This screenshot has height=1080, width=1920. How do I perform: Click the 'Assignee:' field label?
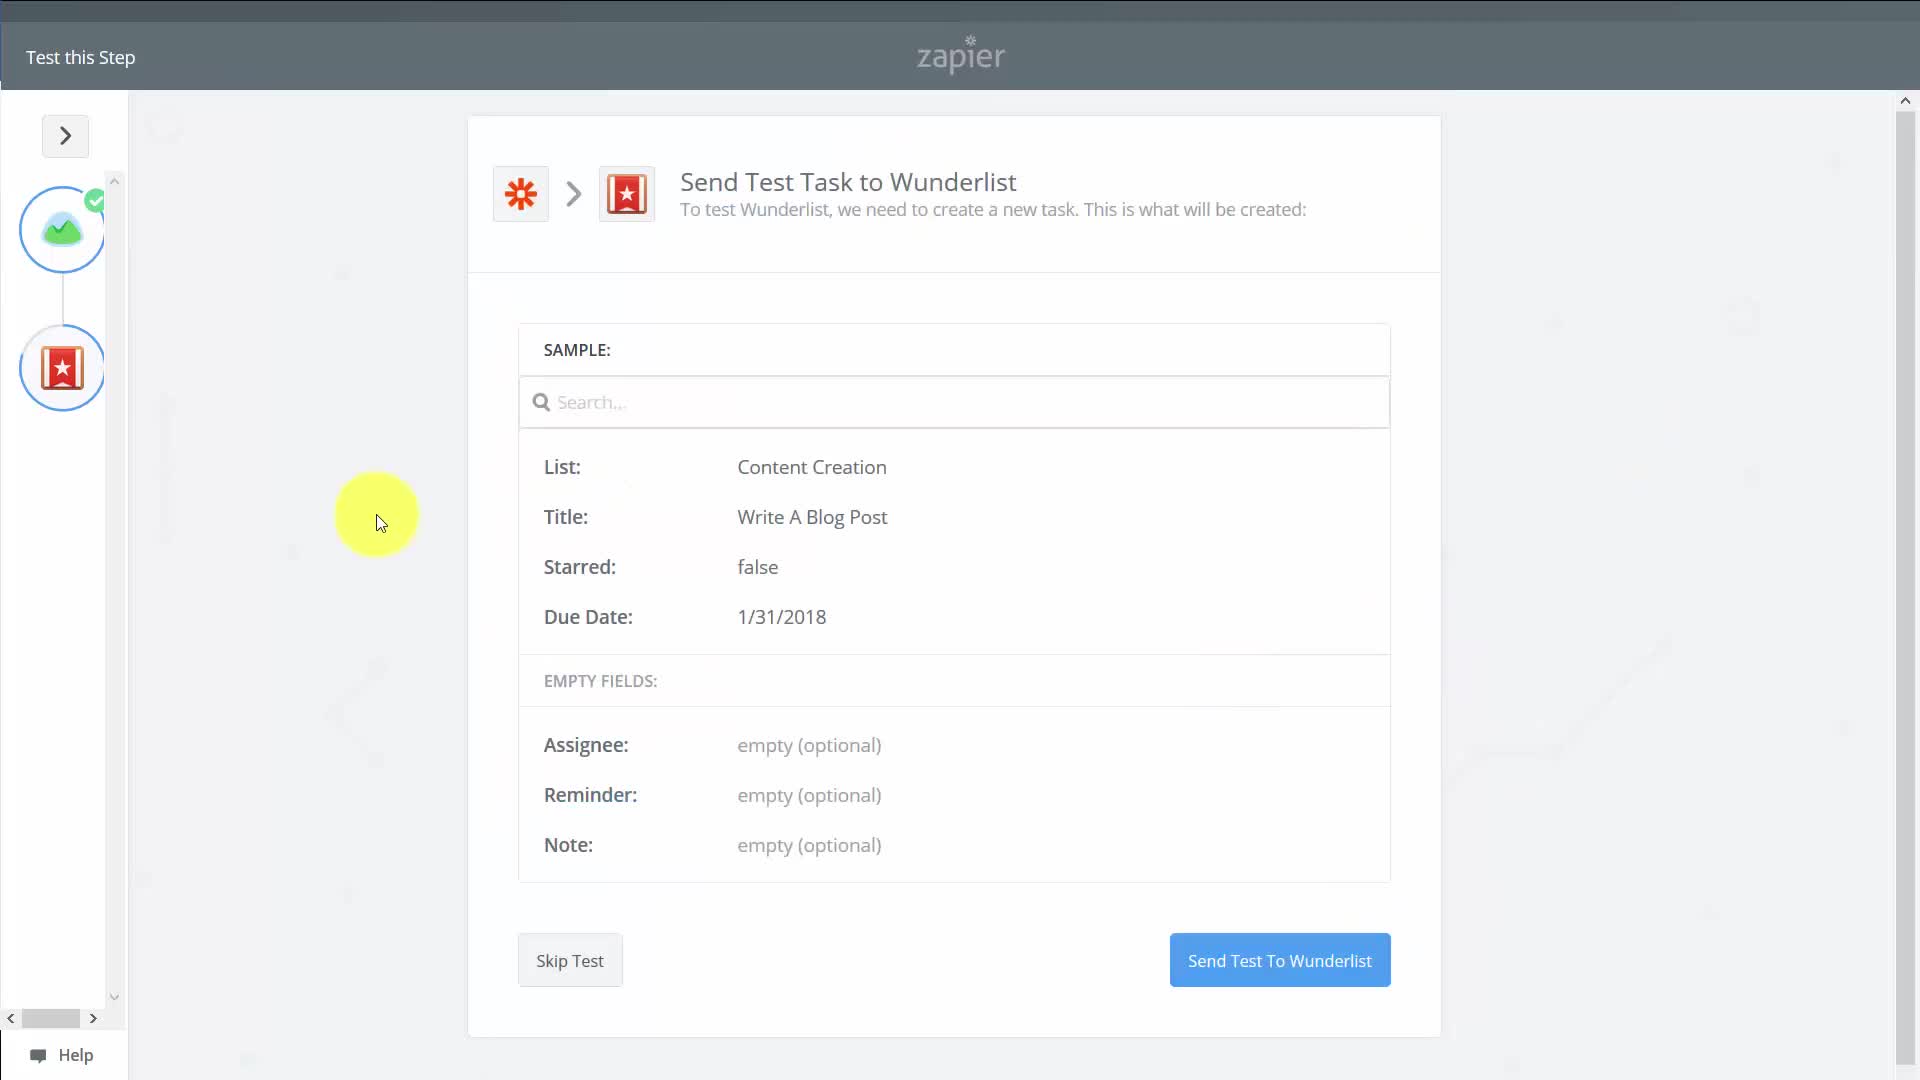586,745
